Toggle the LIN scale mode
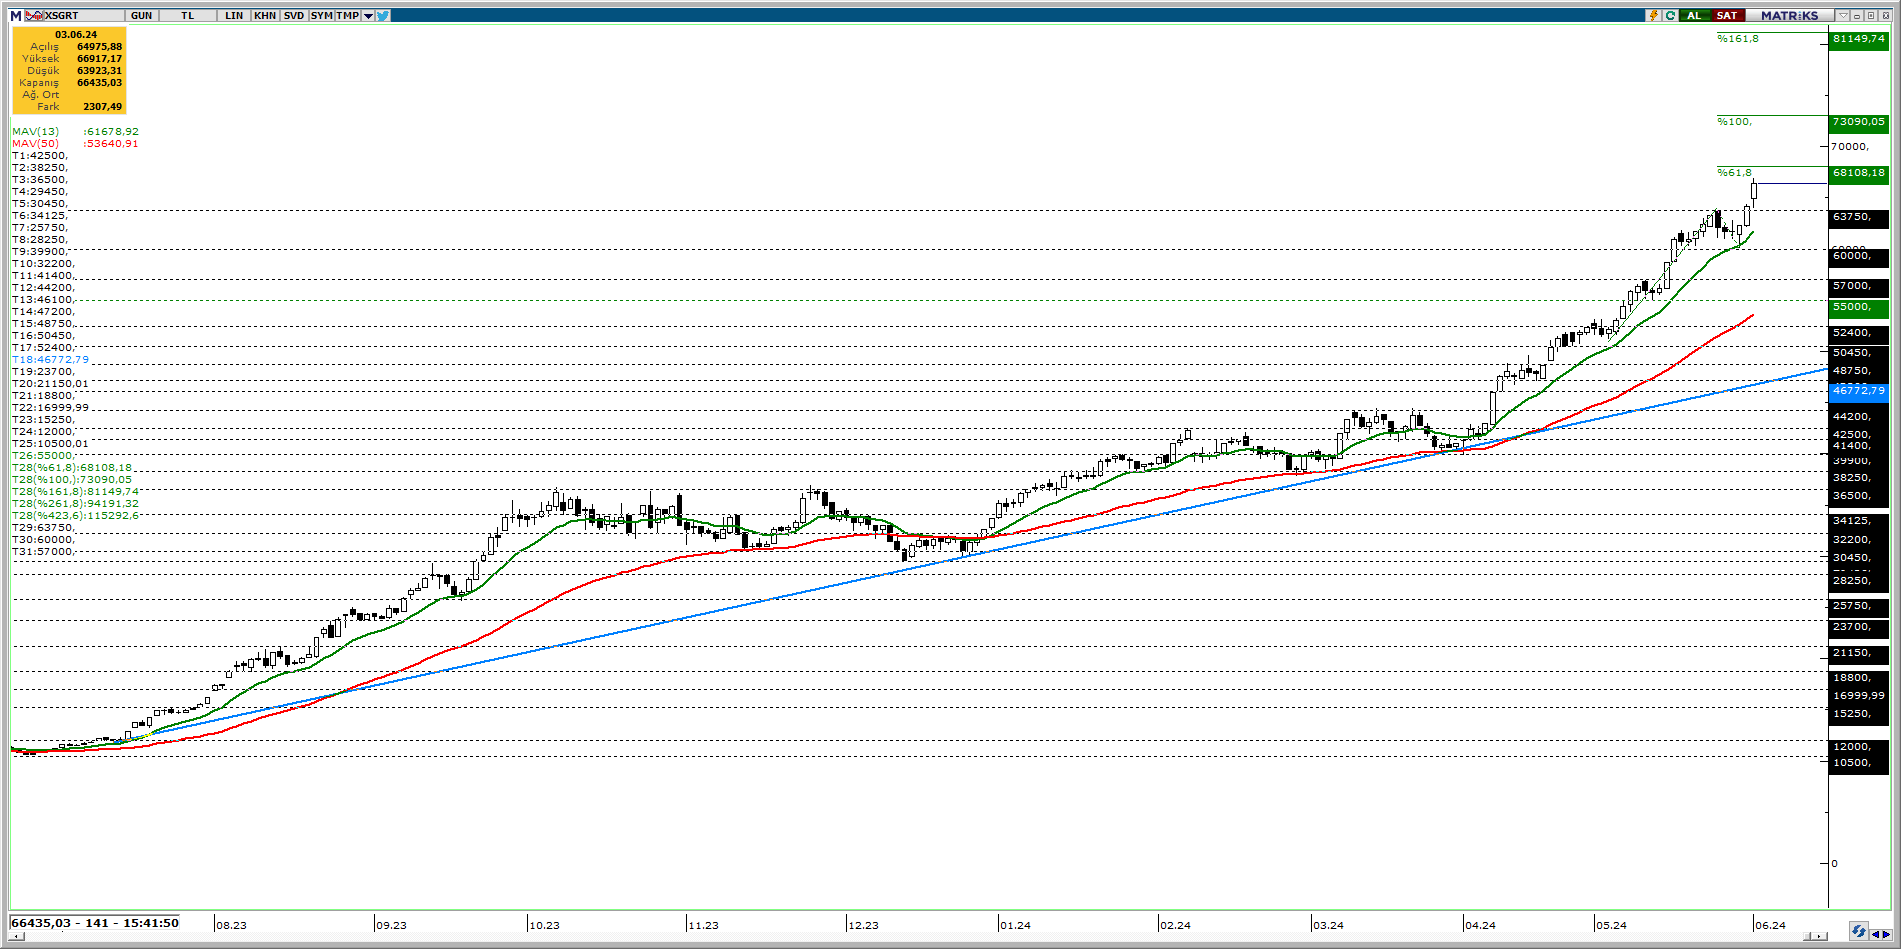The height and width of the screenshot is (949, 1901). click(x=234, y=15)
